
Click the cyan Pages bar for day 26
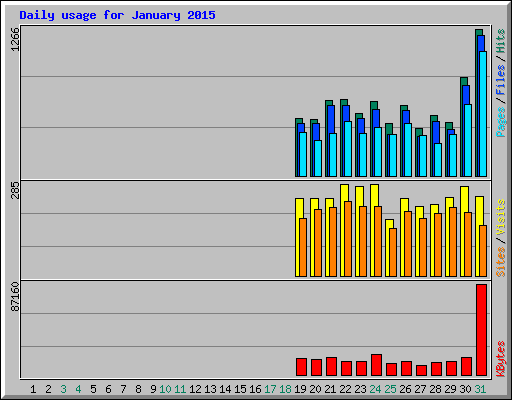[408, 150]
